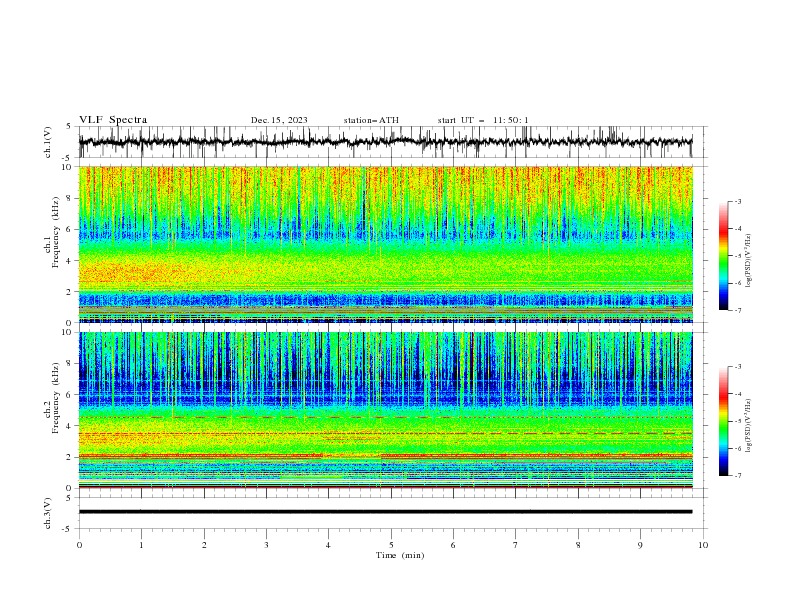Screen dimensions: 792x612
Task: Click time axis tick label "3"
Action: (266, 545)
